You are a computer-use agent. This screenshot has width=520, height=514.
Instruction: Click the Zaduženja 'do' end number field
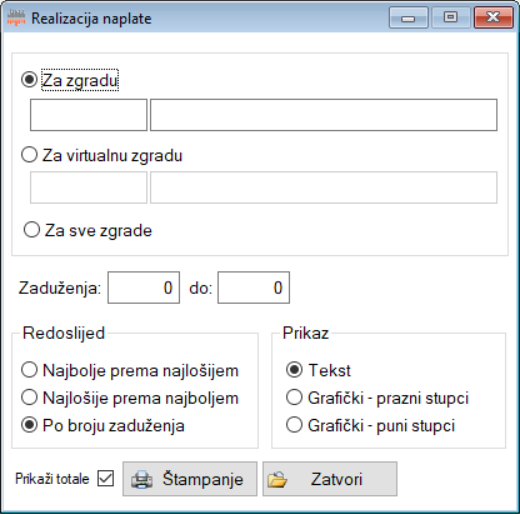click(x=254, y=287)
